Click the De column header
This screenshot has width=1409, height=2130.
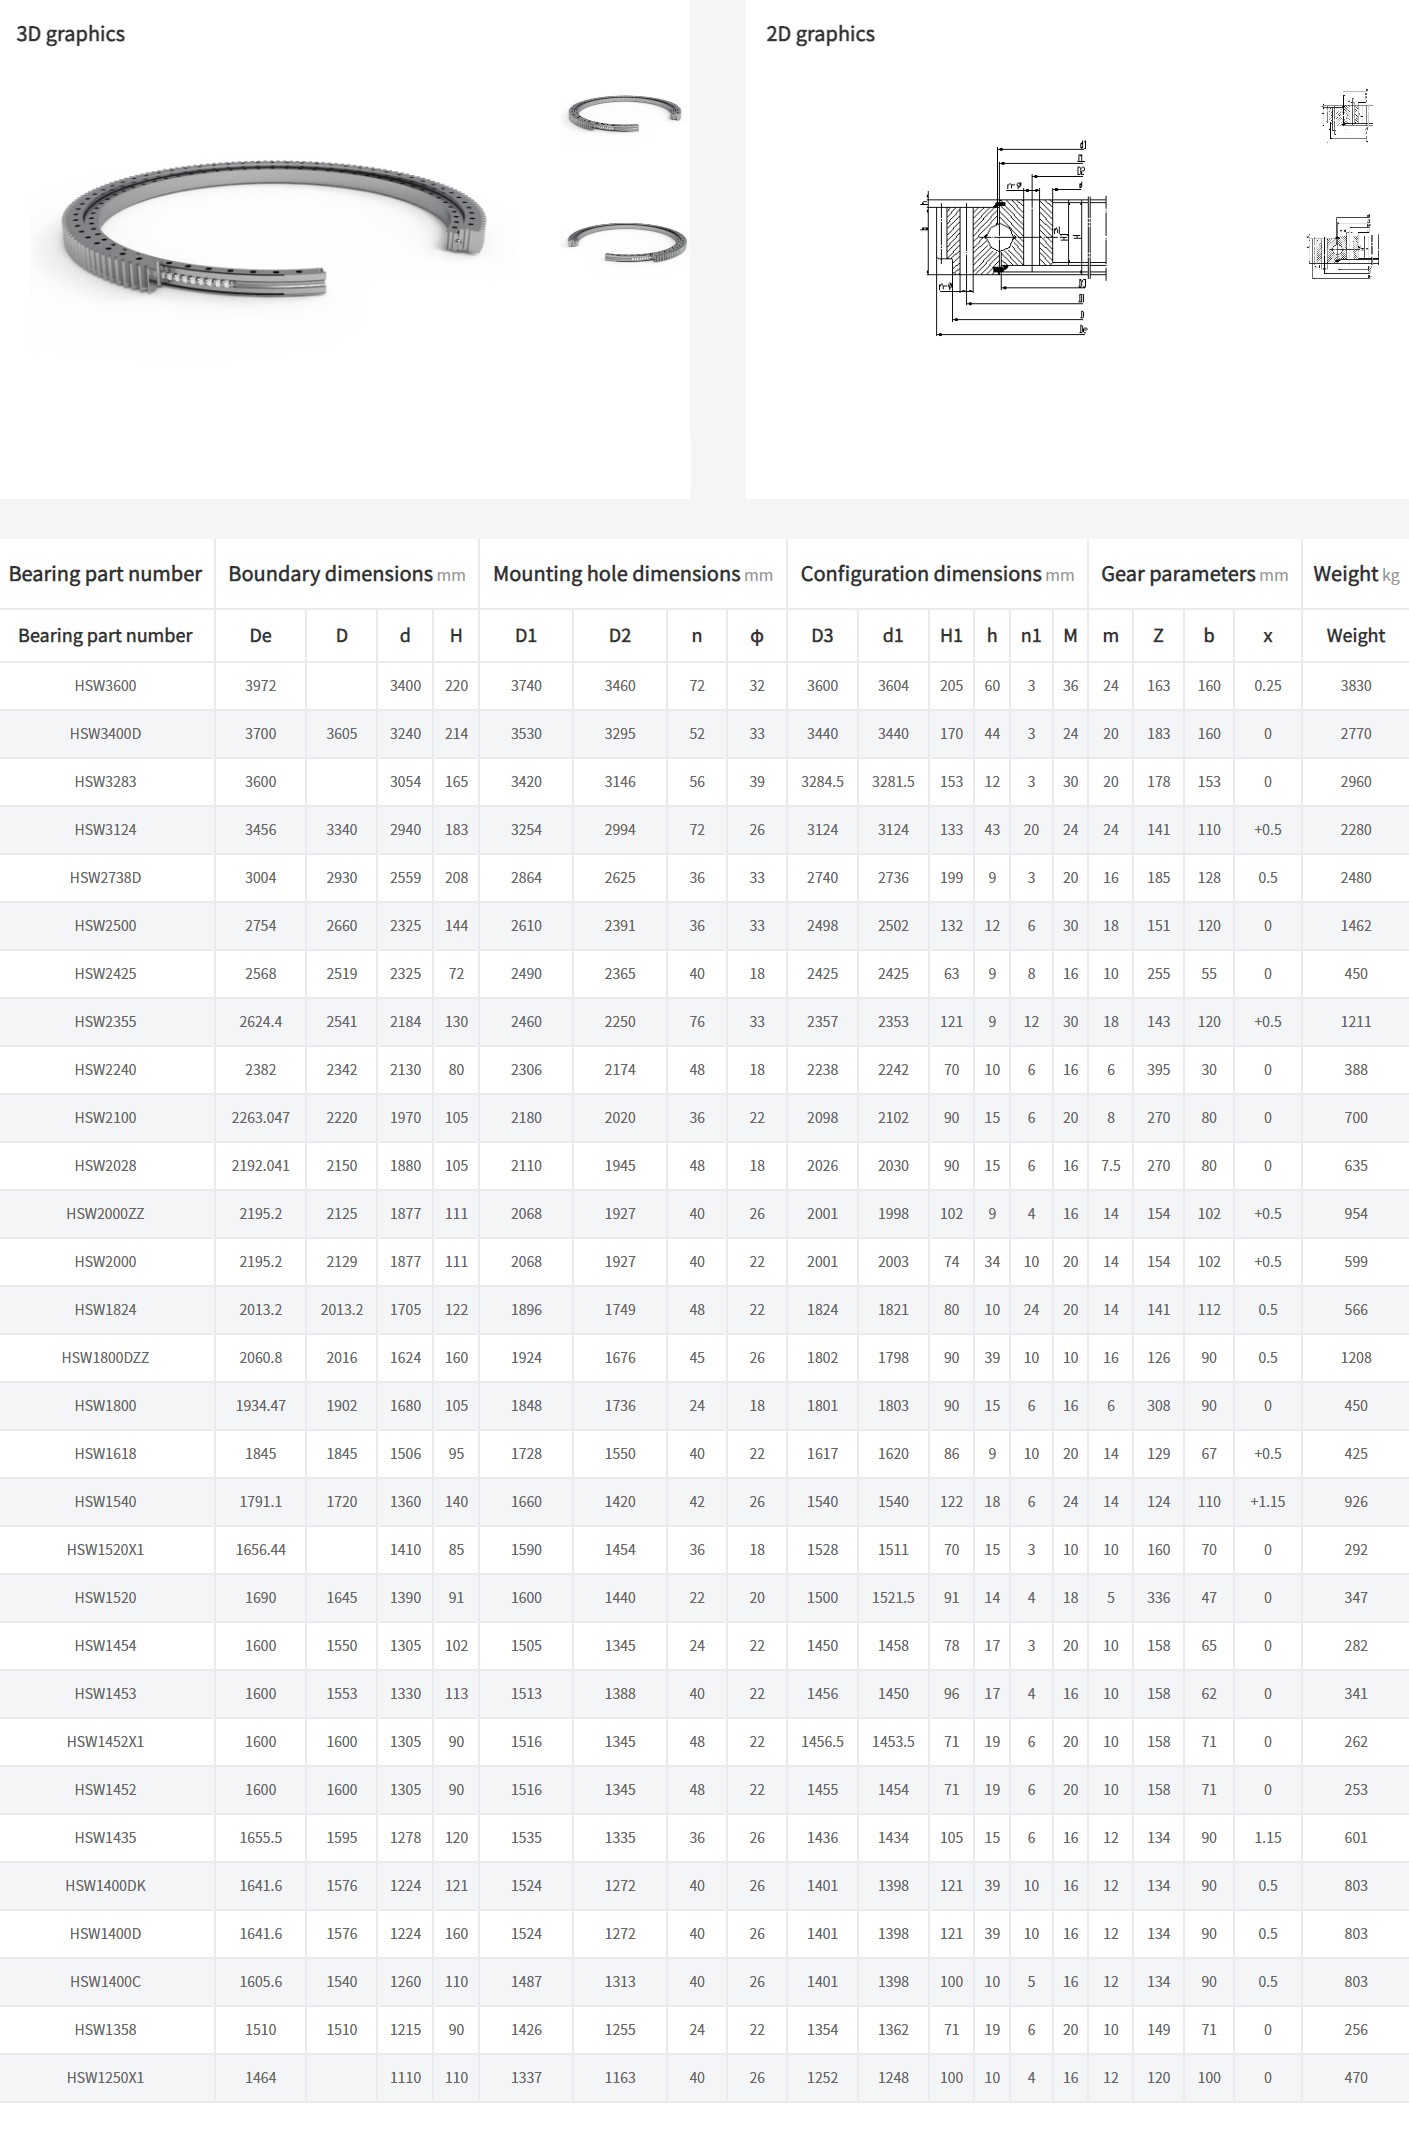pos(261,636)
